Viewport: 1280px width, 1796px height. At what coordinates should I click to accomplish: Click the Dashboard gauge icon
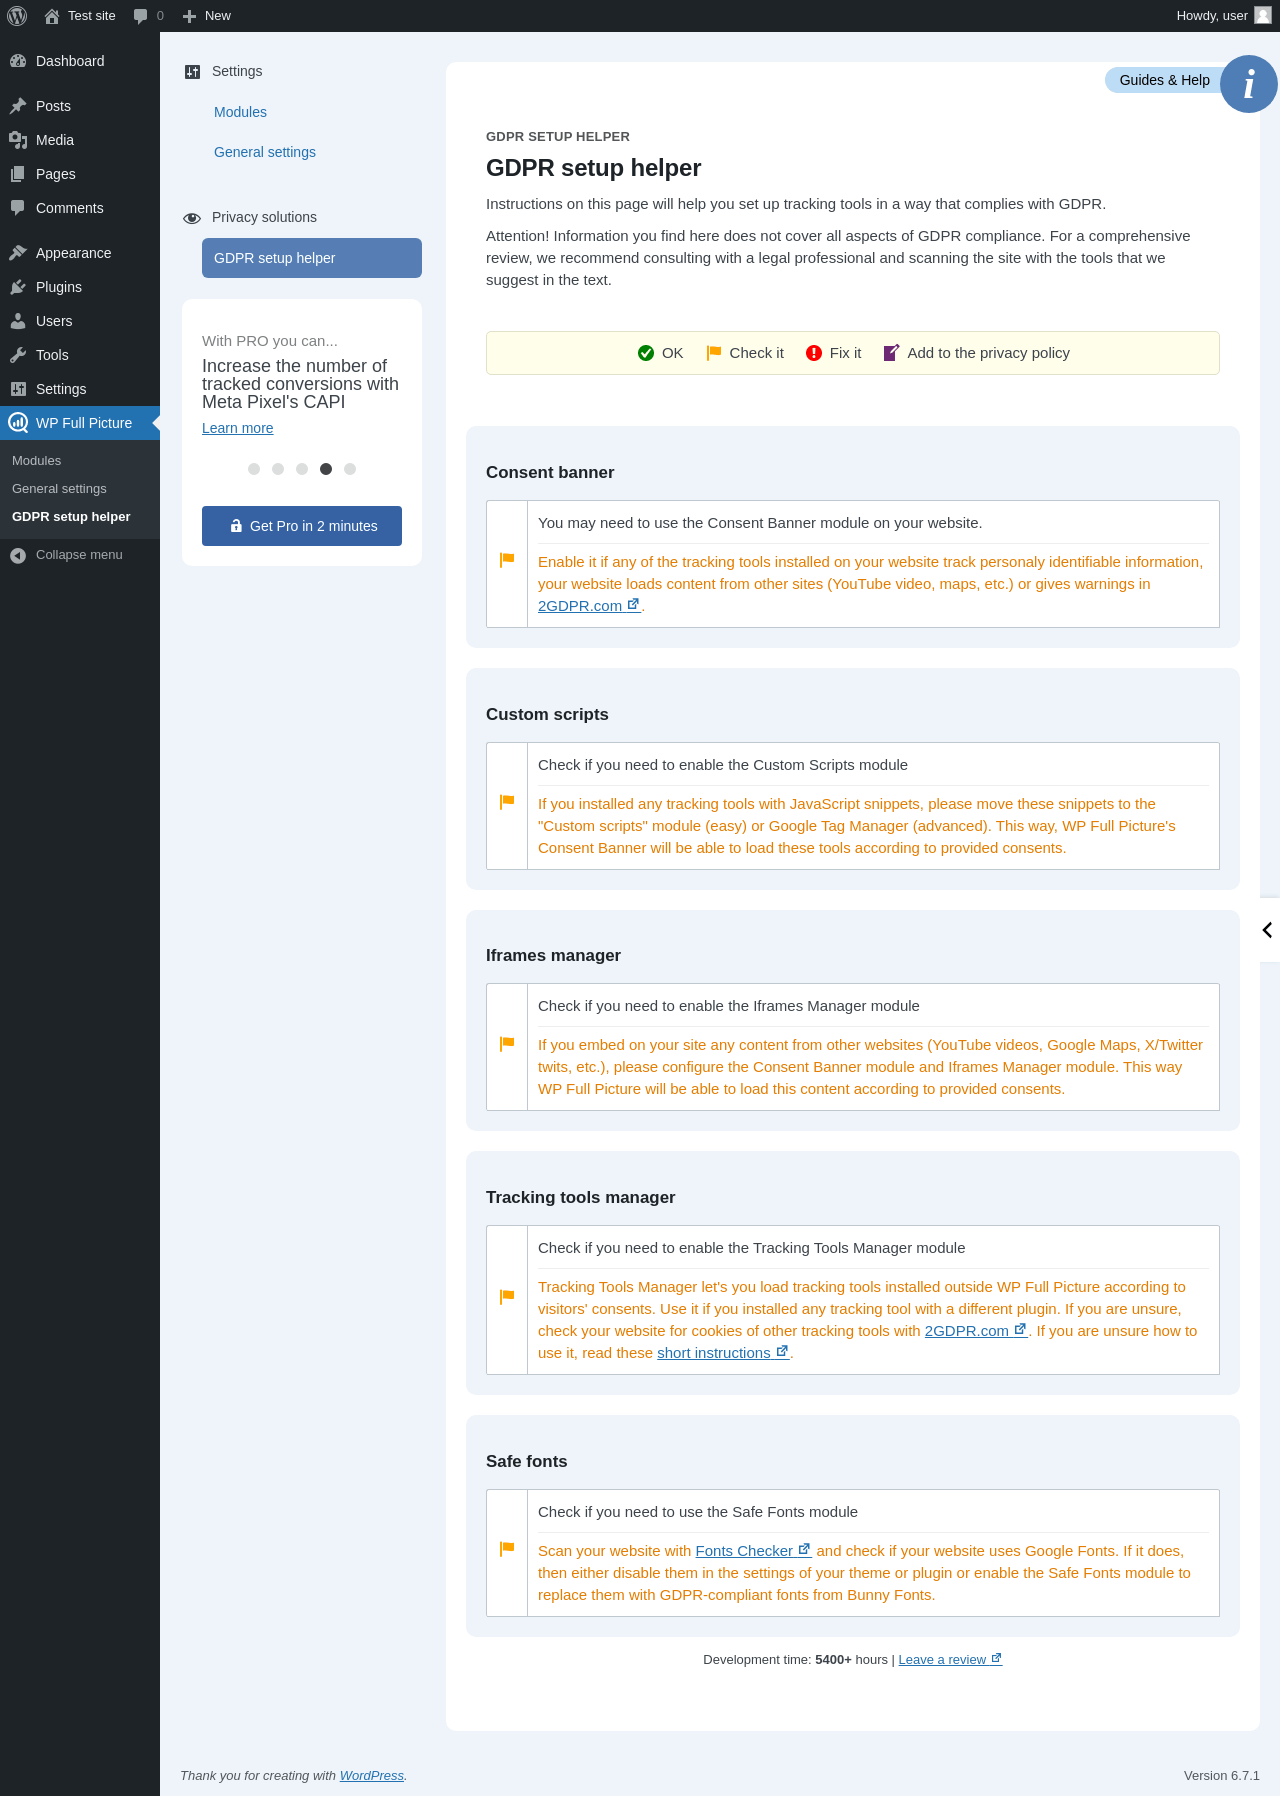18,61
